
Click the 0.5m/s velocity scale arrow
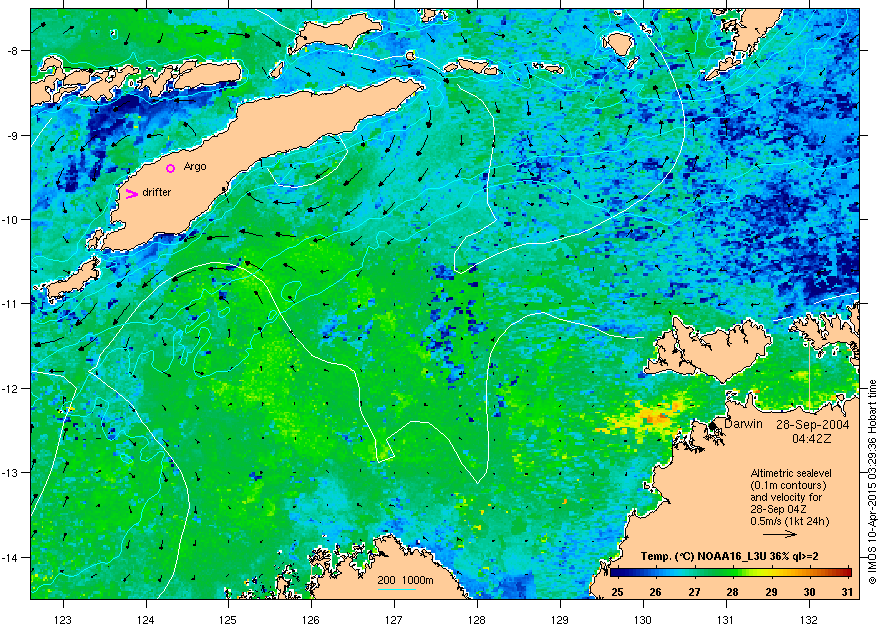pos(780,534)
